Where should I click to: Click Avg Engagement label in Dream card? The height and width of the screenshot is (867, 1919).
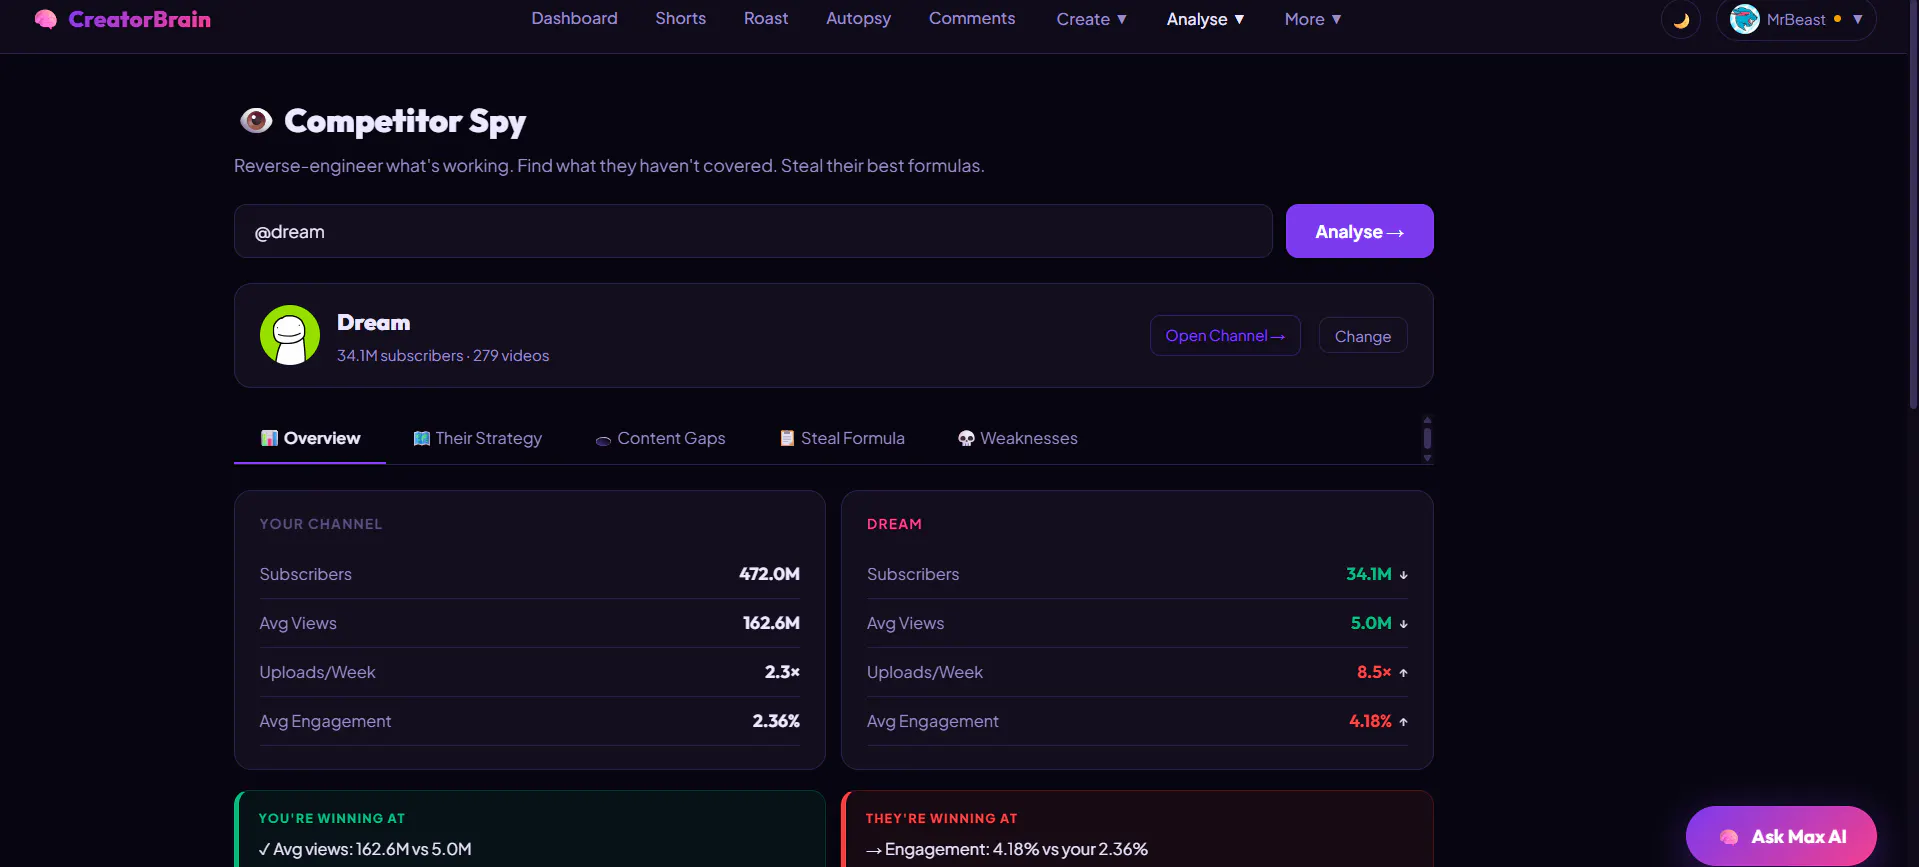933,721
